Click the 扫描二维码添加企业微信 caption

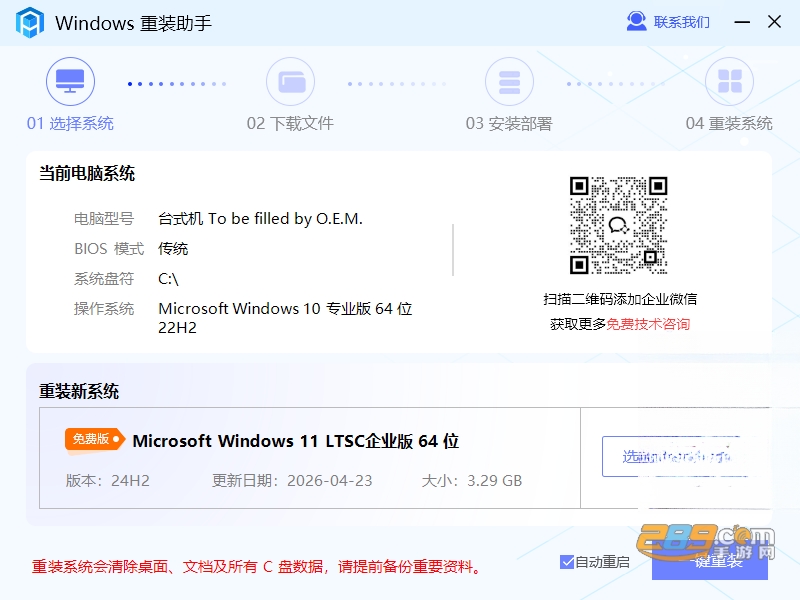(x=620, y=299)
